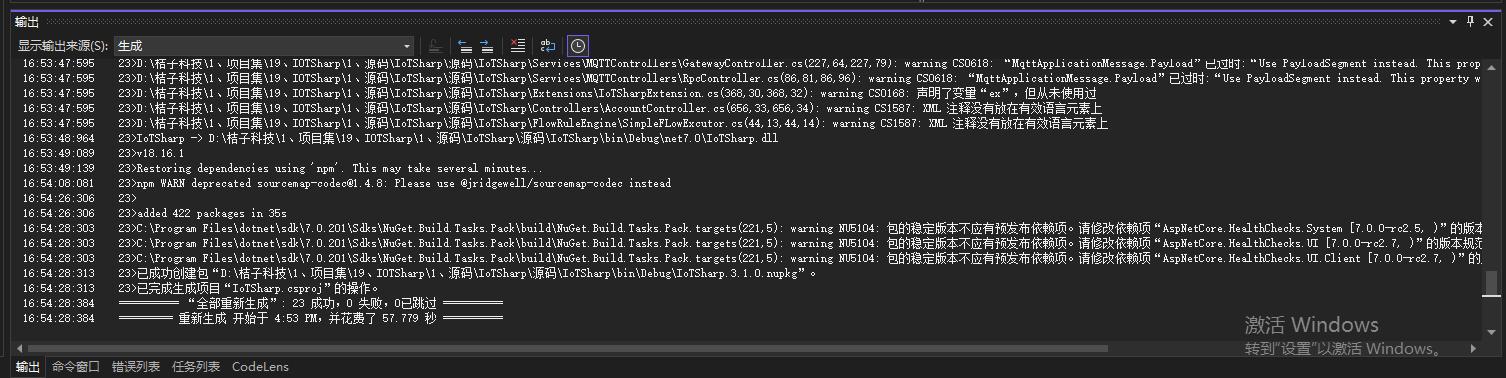Click the RpcController.cs warning line
1506x378 pixels.
pos(799,78)
